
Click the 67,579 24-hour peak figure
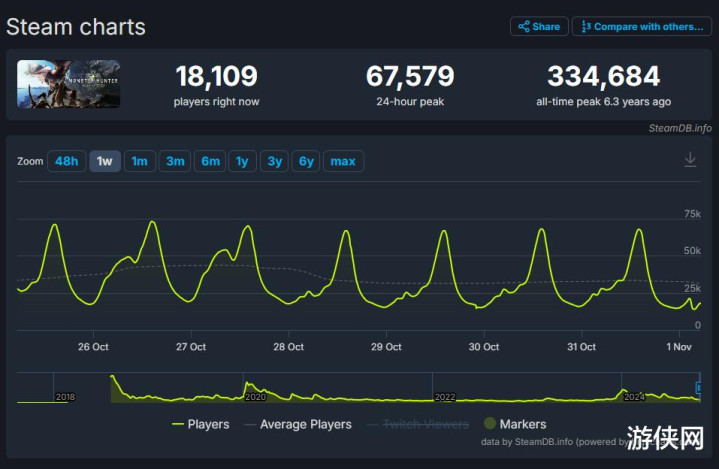(410, 76)
